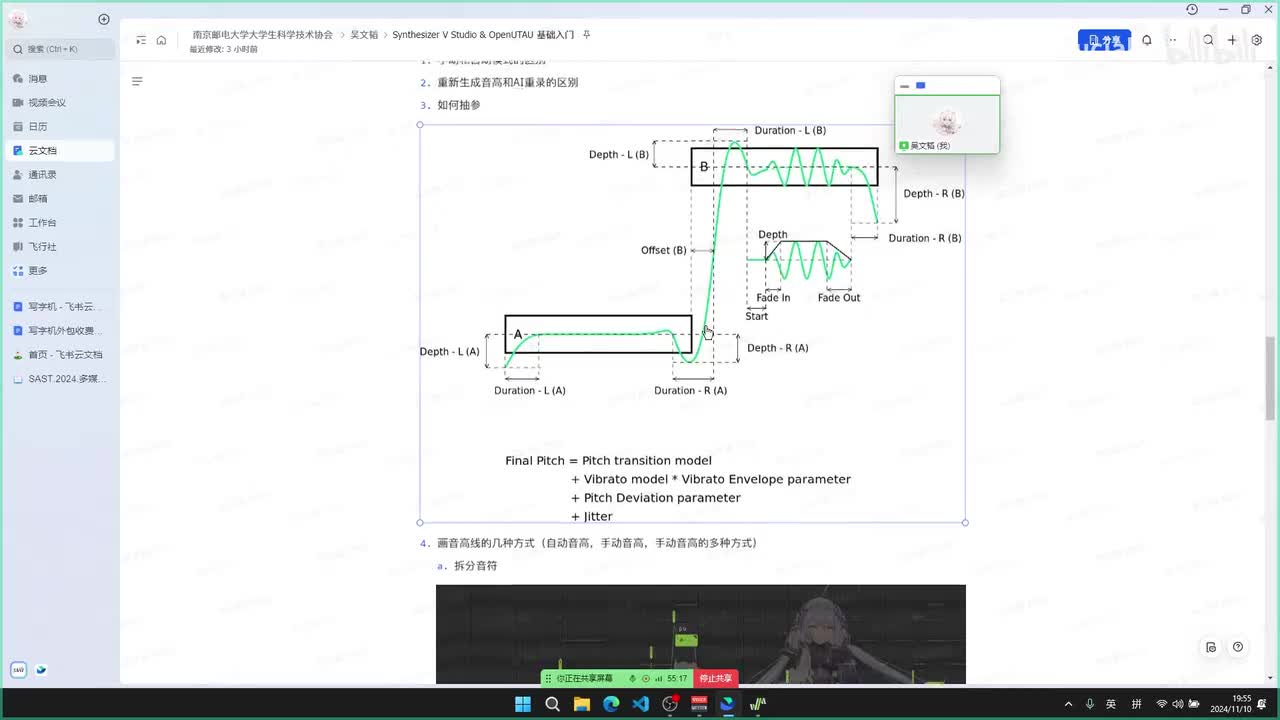Viewport: 1280px width, 720px height.
Task: Open Workplace (工作台) in sidebar
Action: coord(58,222)
